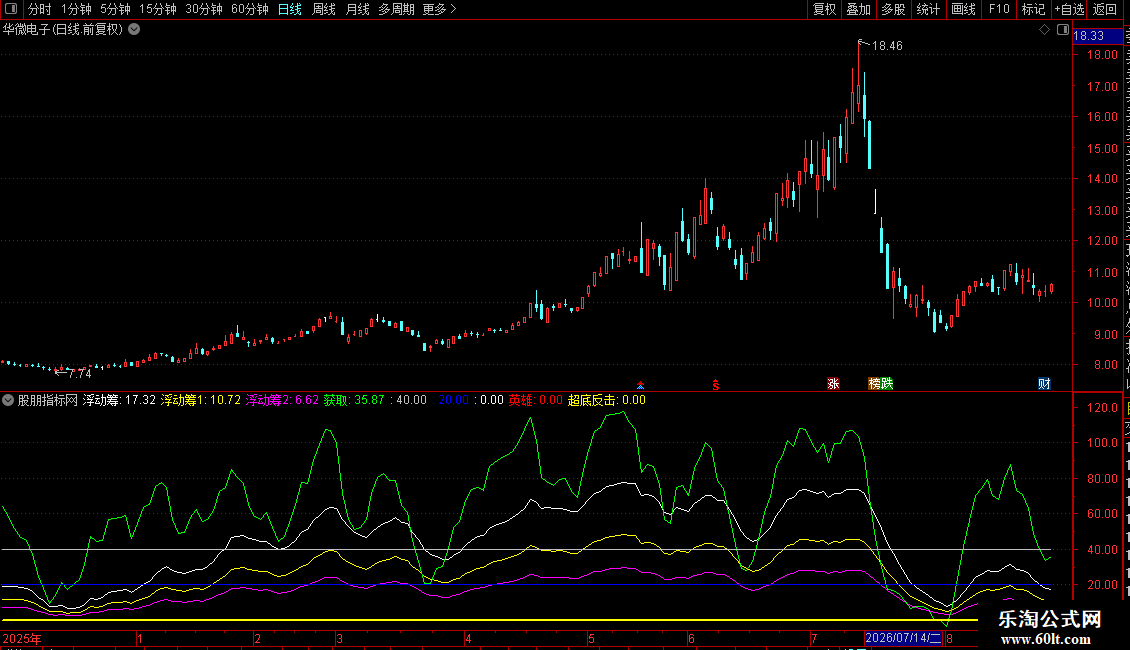
Task: Click the panel toggle icon at top-left
Action: (11, 9)
